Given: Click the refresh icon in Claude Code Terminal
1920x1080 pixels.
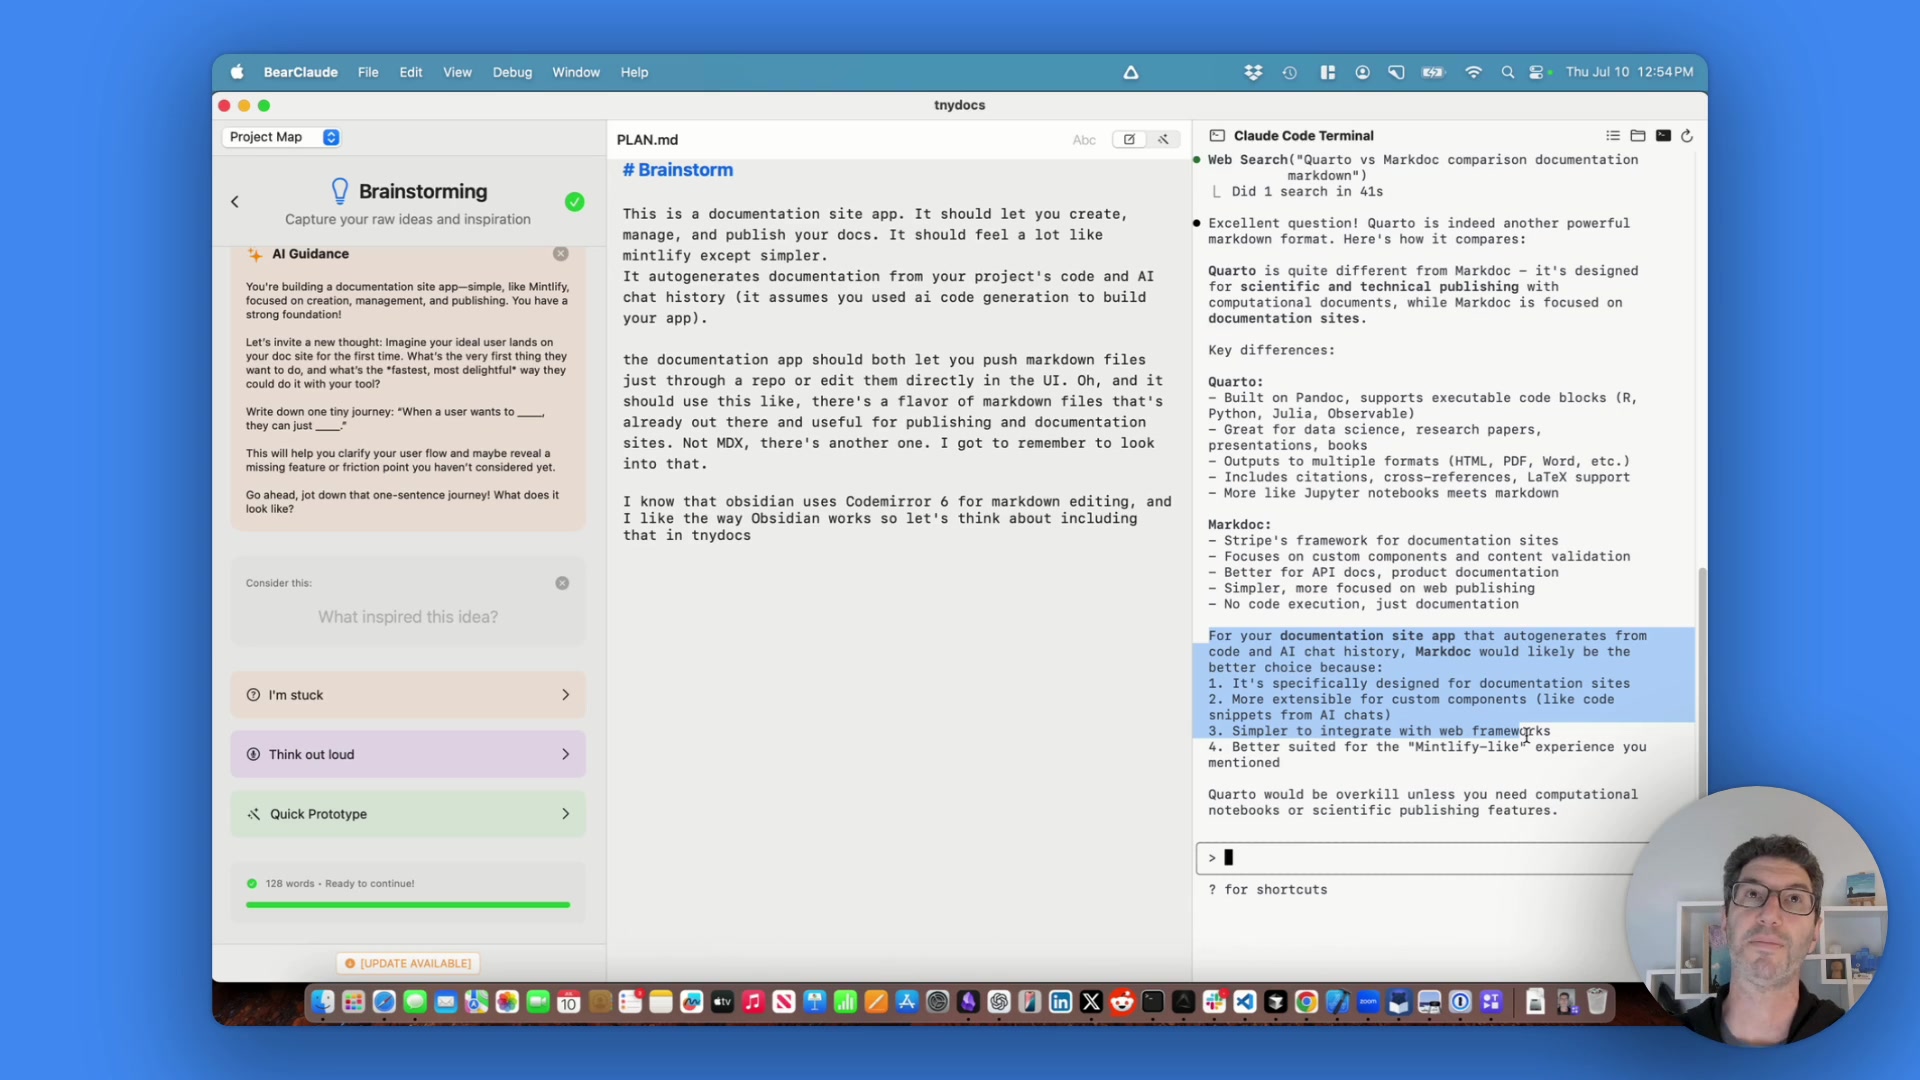Looking at the screenshot, I should pyautogui.click(x=1687, y=136).
